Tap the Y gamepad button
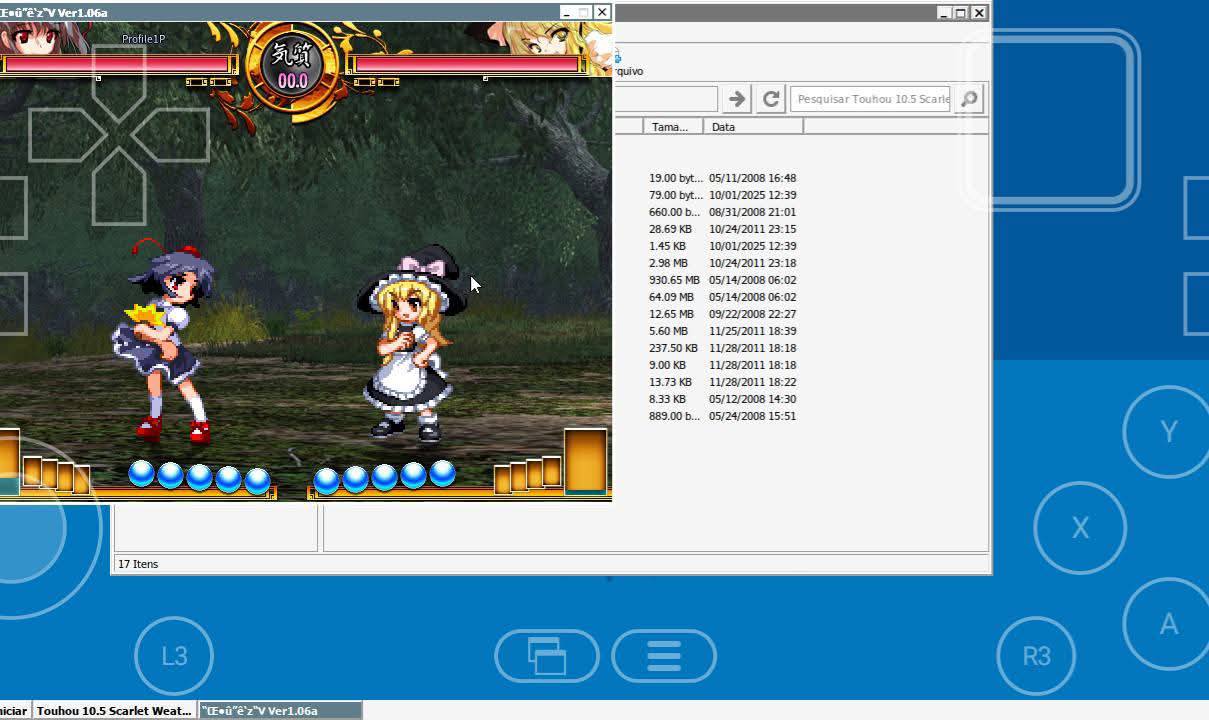 pos(1168,431)
